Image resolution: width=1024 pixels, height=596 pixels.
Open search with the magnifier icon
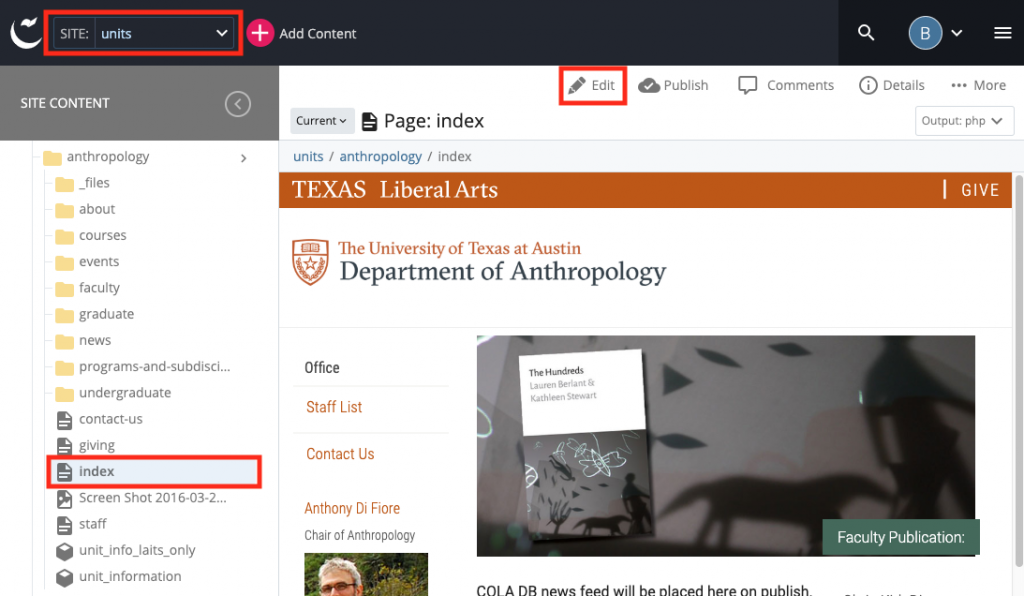(866, 33)
